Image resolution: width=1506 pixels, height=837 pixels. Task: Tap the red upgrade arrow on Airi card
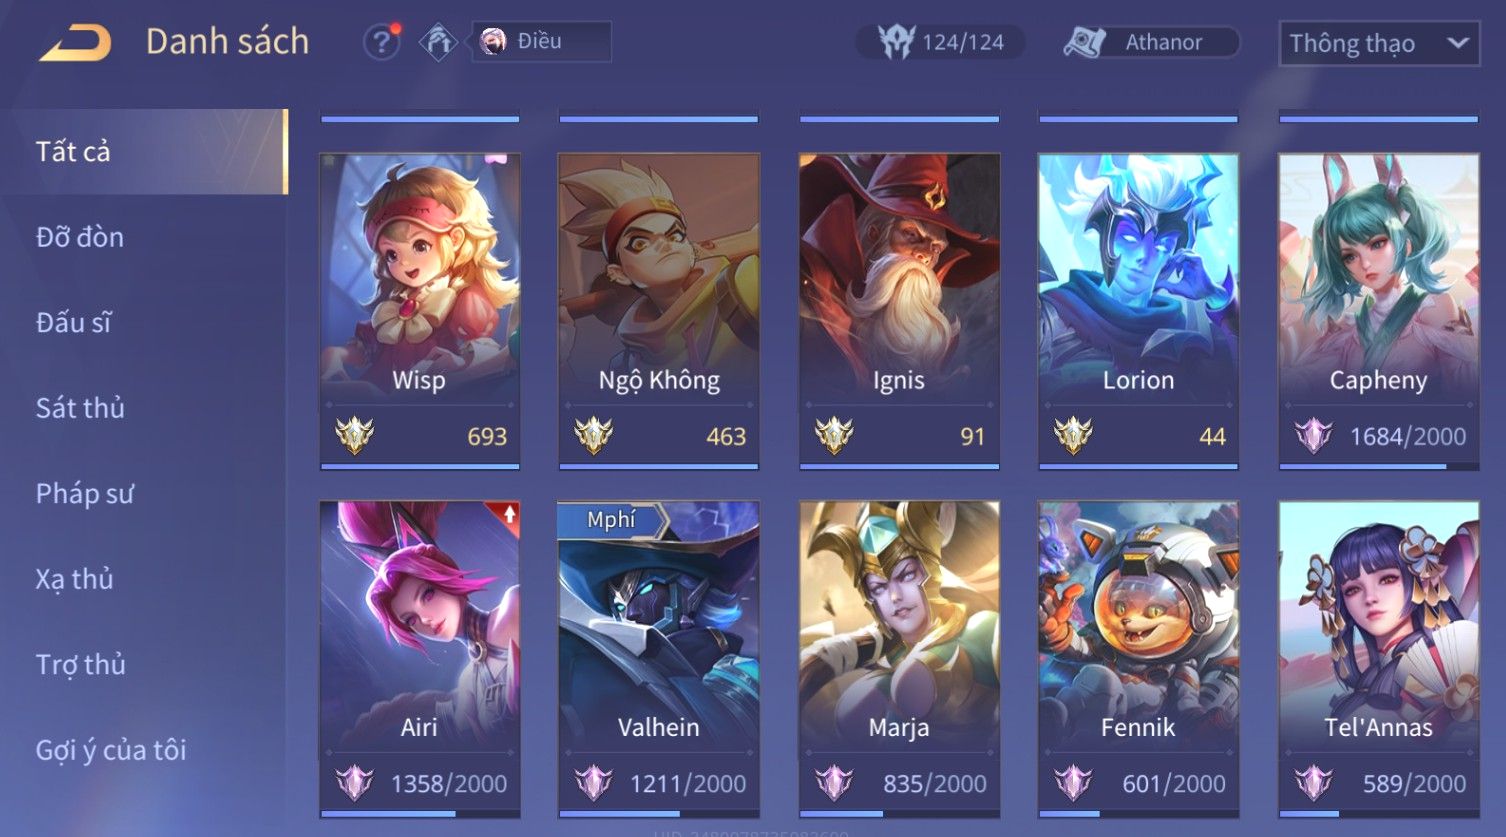(x=508, y=514)
